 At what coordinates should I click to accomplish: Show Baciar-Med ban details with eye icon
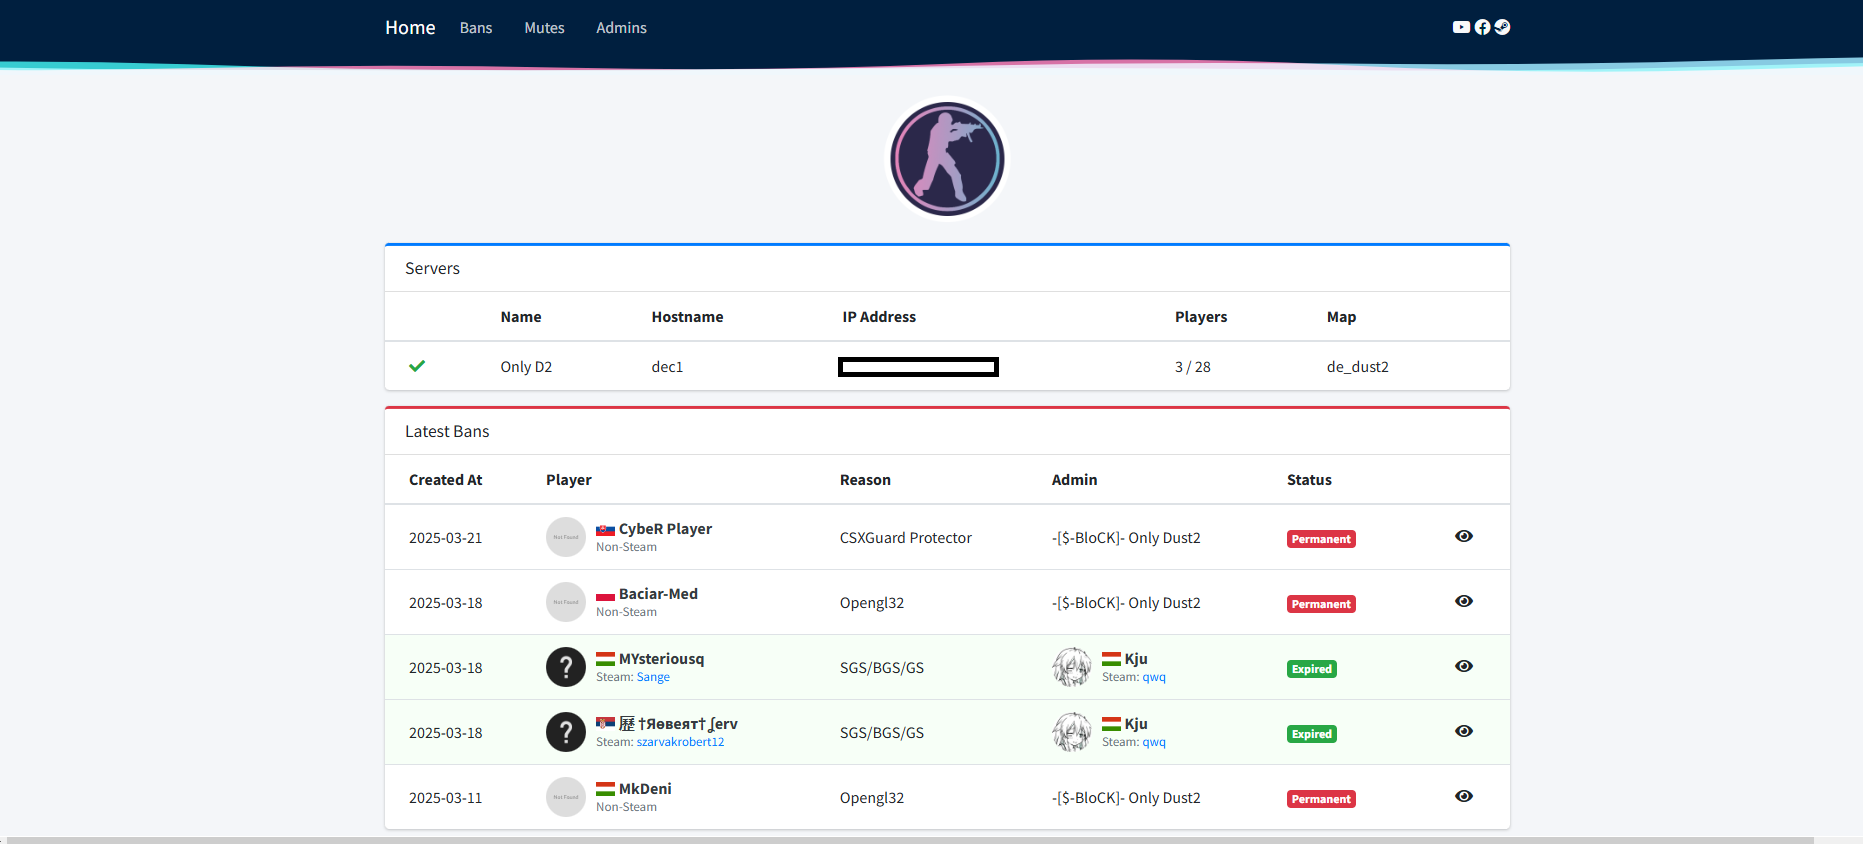(x=1464, y=601)
